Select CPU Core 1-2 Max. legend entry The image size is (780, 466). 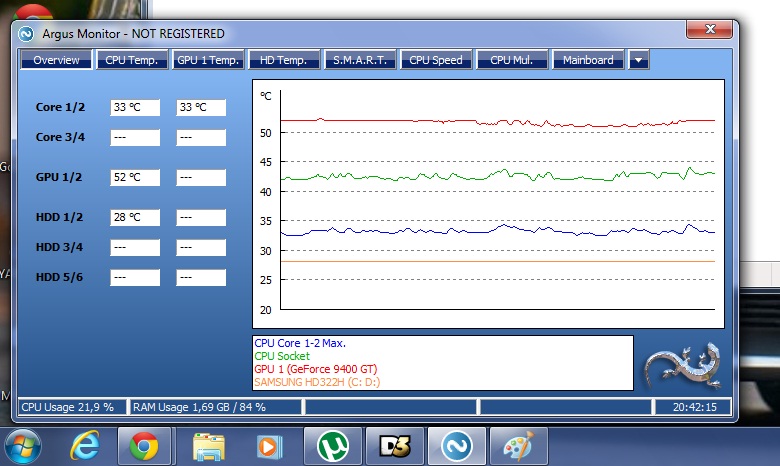click(300, 343)
